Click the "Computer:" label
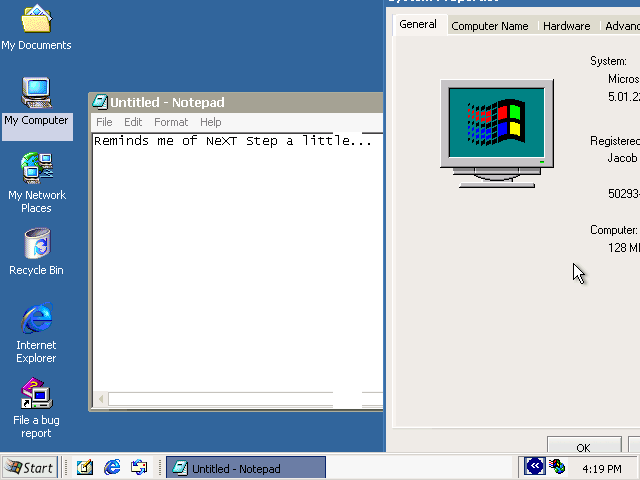Screen dimensions: 640x480 [613, 230]
